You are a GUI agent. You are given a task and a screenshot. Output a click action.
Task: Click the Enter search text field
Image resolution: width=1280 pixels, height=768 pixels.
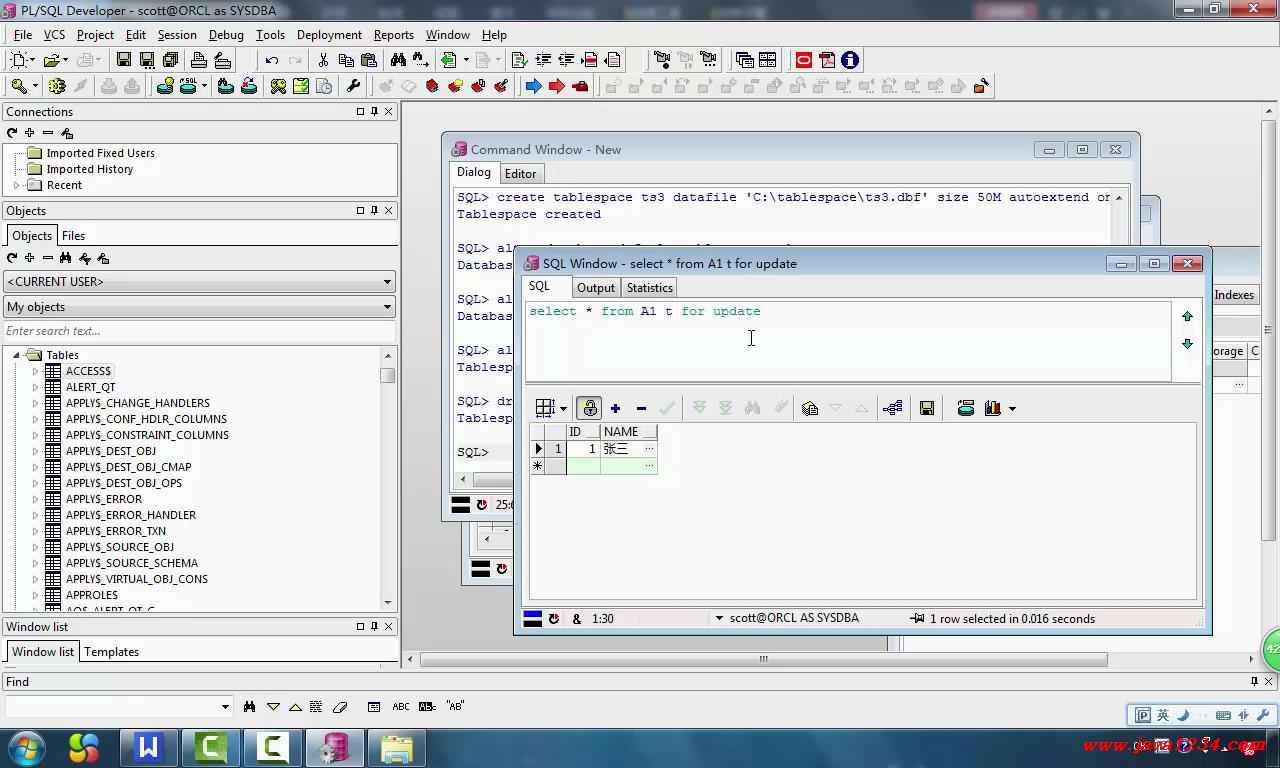point(199,331)
